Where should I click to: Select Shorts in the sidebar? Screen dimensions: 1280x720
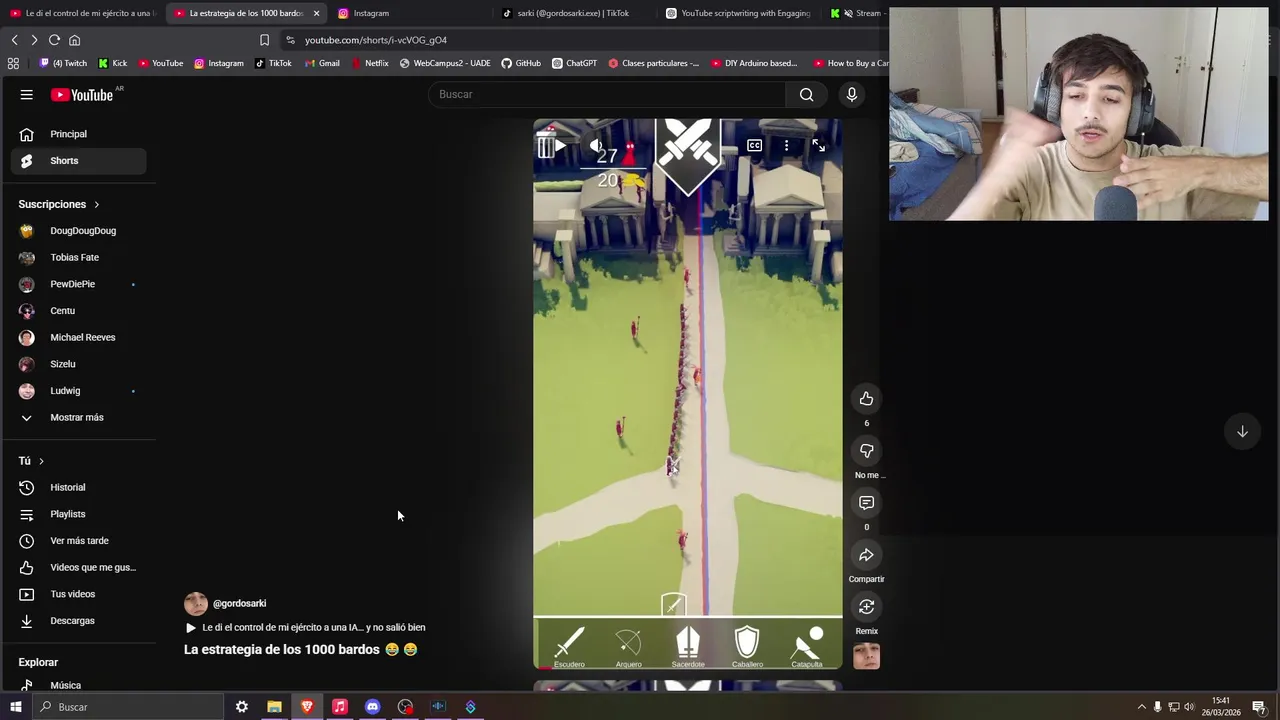coord(78,161)
